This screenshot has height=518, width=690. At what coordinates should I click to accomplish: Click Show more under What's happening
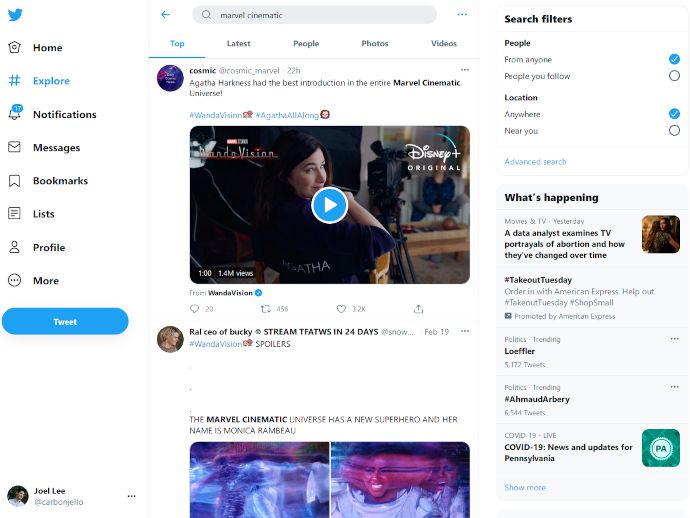pyautogui.click(x=525, y=488)
